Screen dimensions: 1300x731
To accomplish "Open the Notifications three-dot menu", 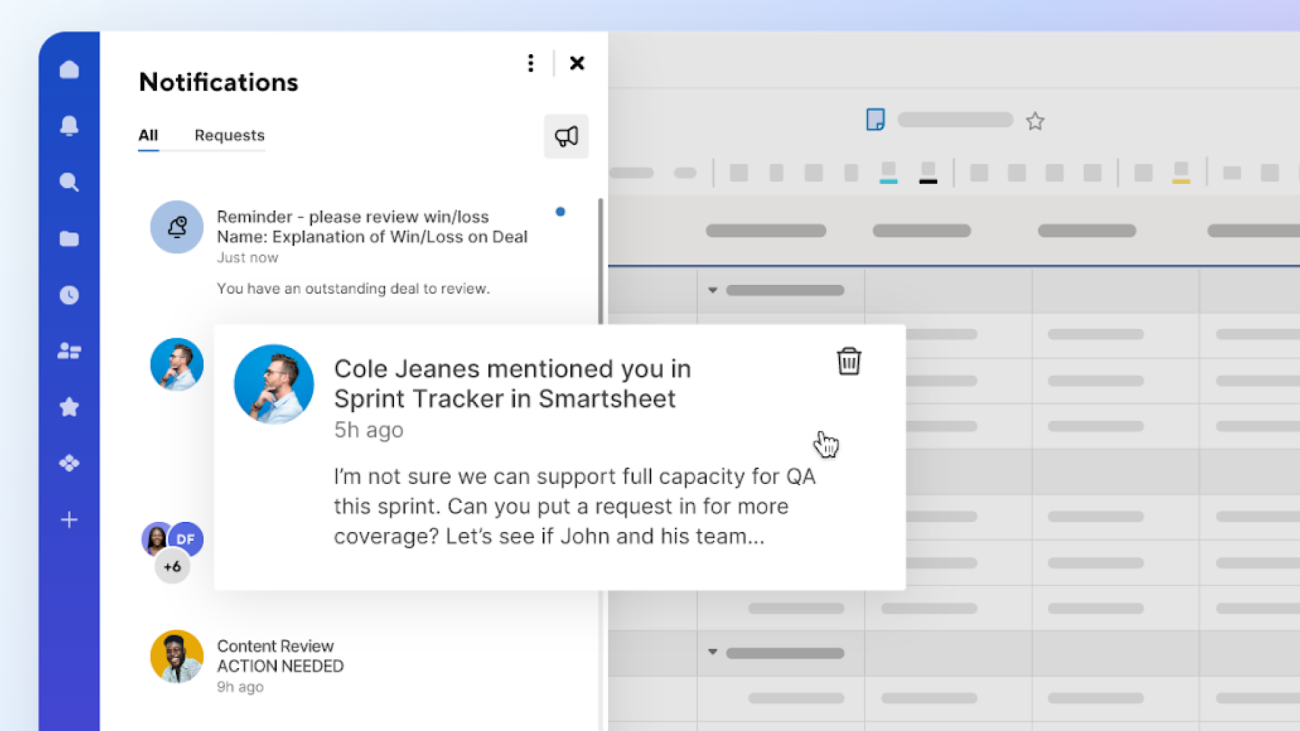I will tap(531, 62).
